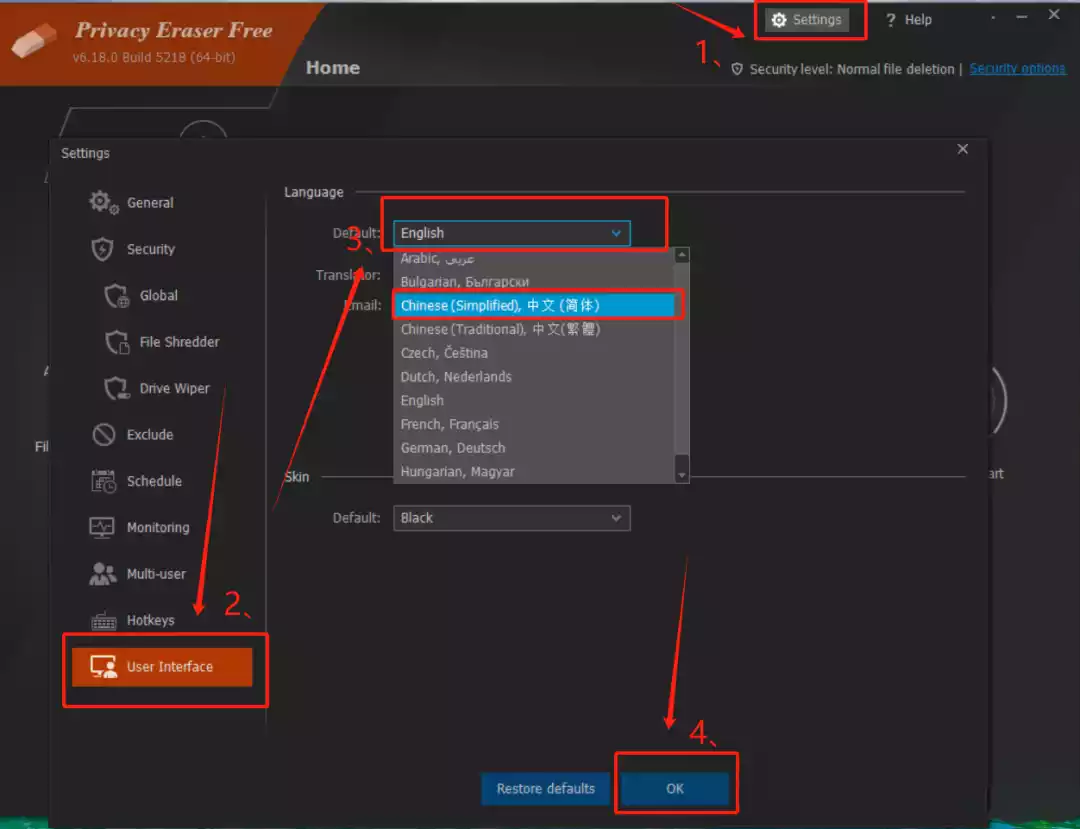The width and height of the screenshot is (1080, 829).
Task: Open the Help menu text
Action: [918, 21]
